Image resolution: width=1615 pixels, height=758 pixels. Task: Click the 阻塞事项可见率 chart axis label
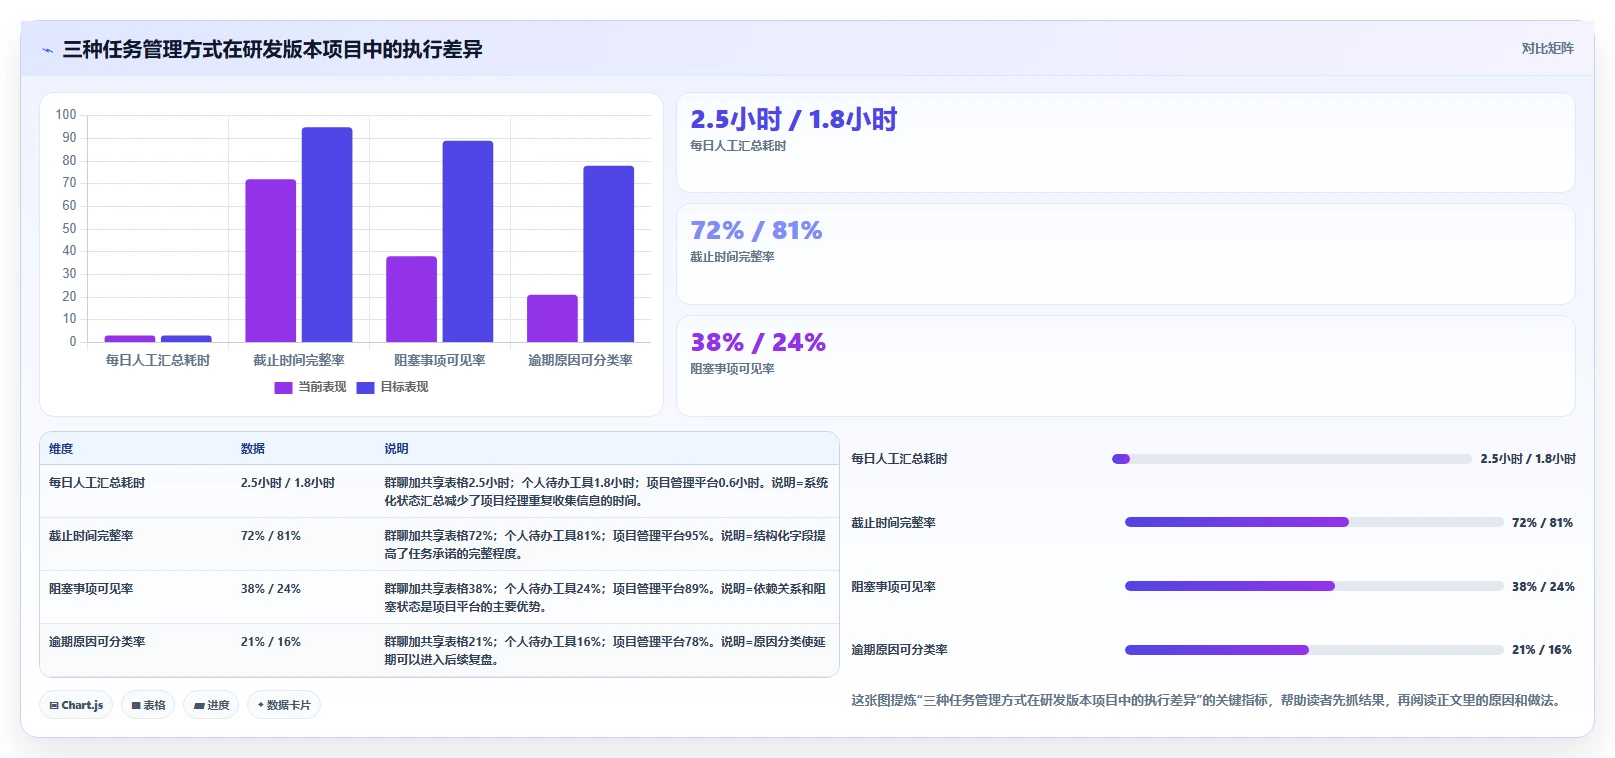pyautogui.click(x=440, y=360)
